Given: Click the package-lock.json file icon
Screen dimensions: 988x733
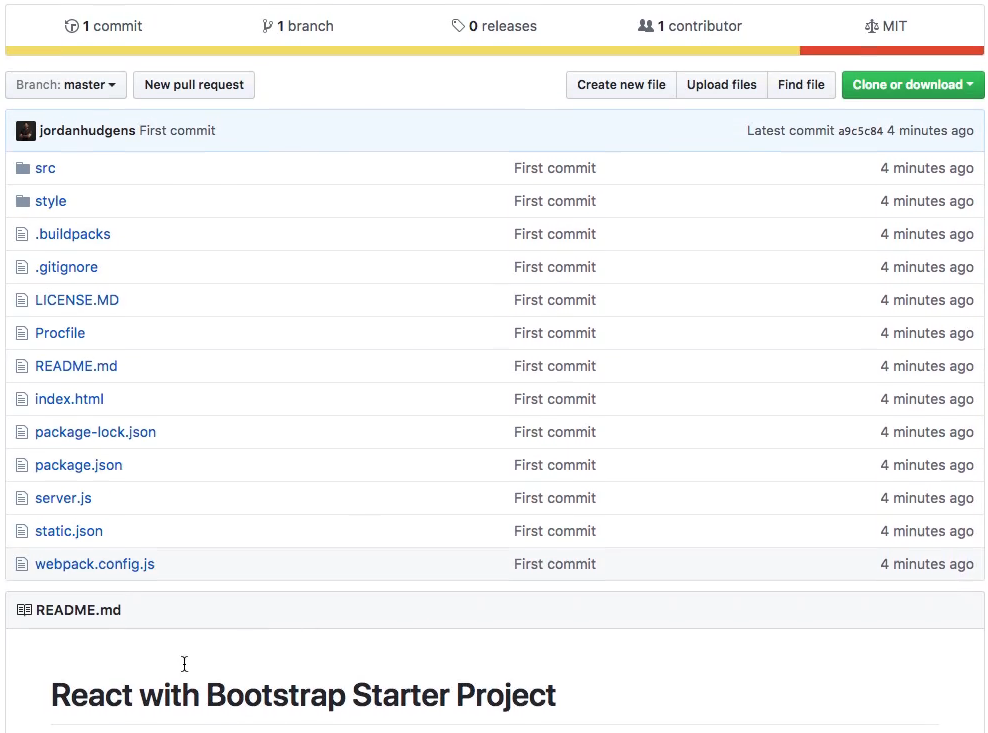Looking at the screenshot, I should pyautogui.click(x=22, y=432).
